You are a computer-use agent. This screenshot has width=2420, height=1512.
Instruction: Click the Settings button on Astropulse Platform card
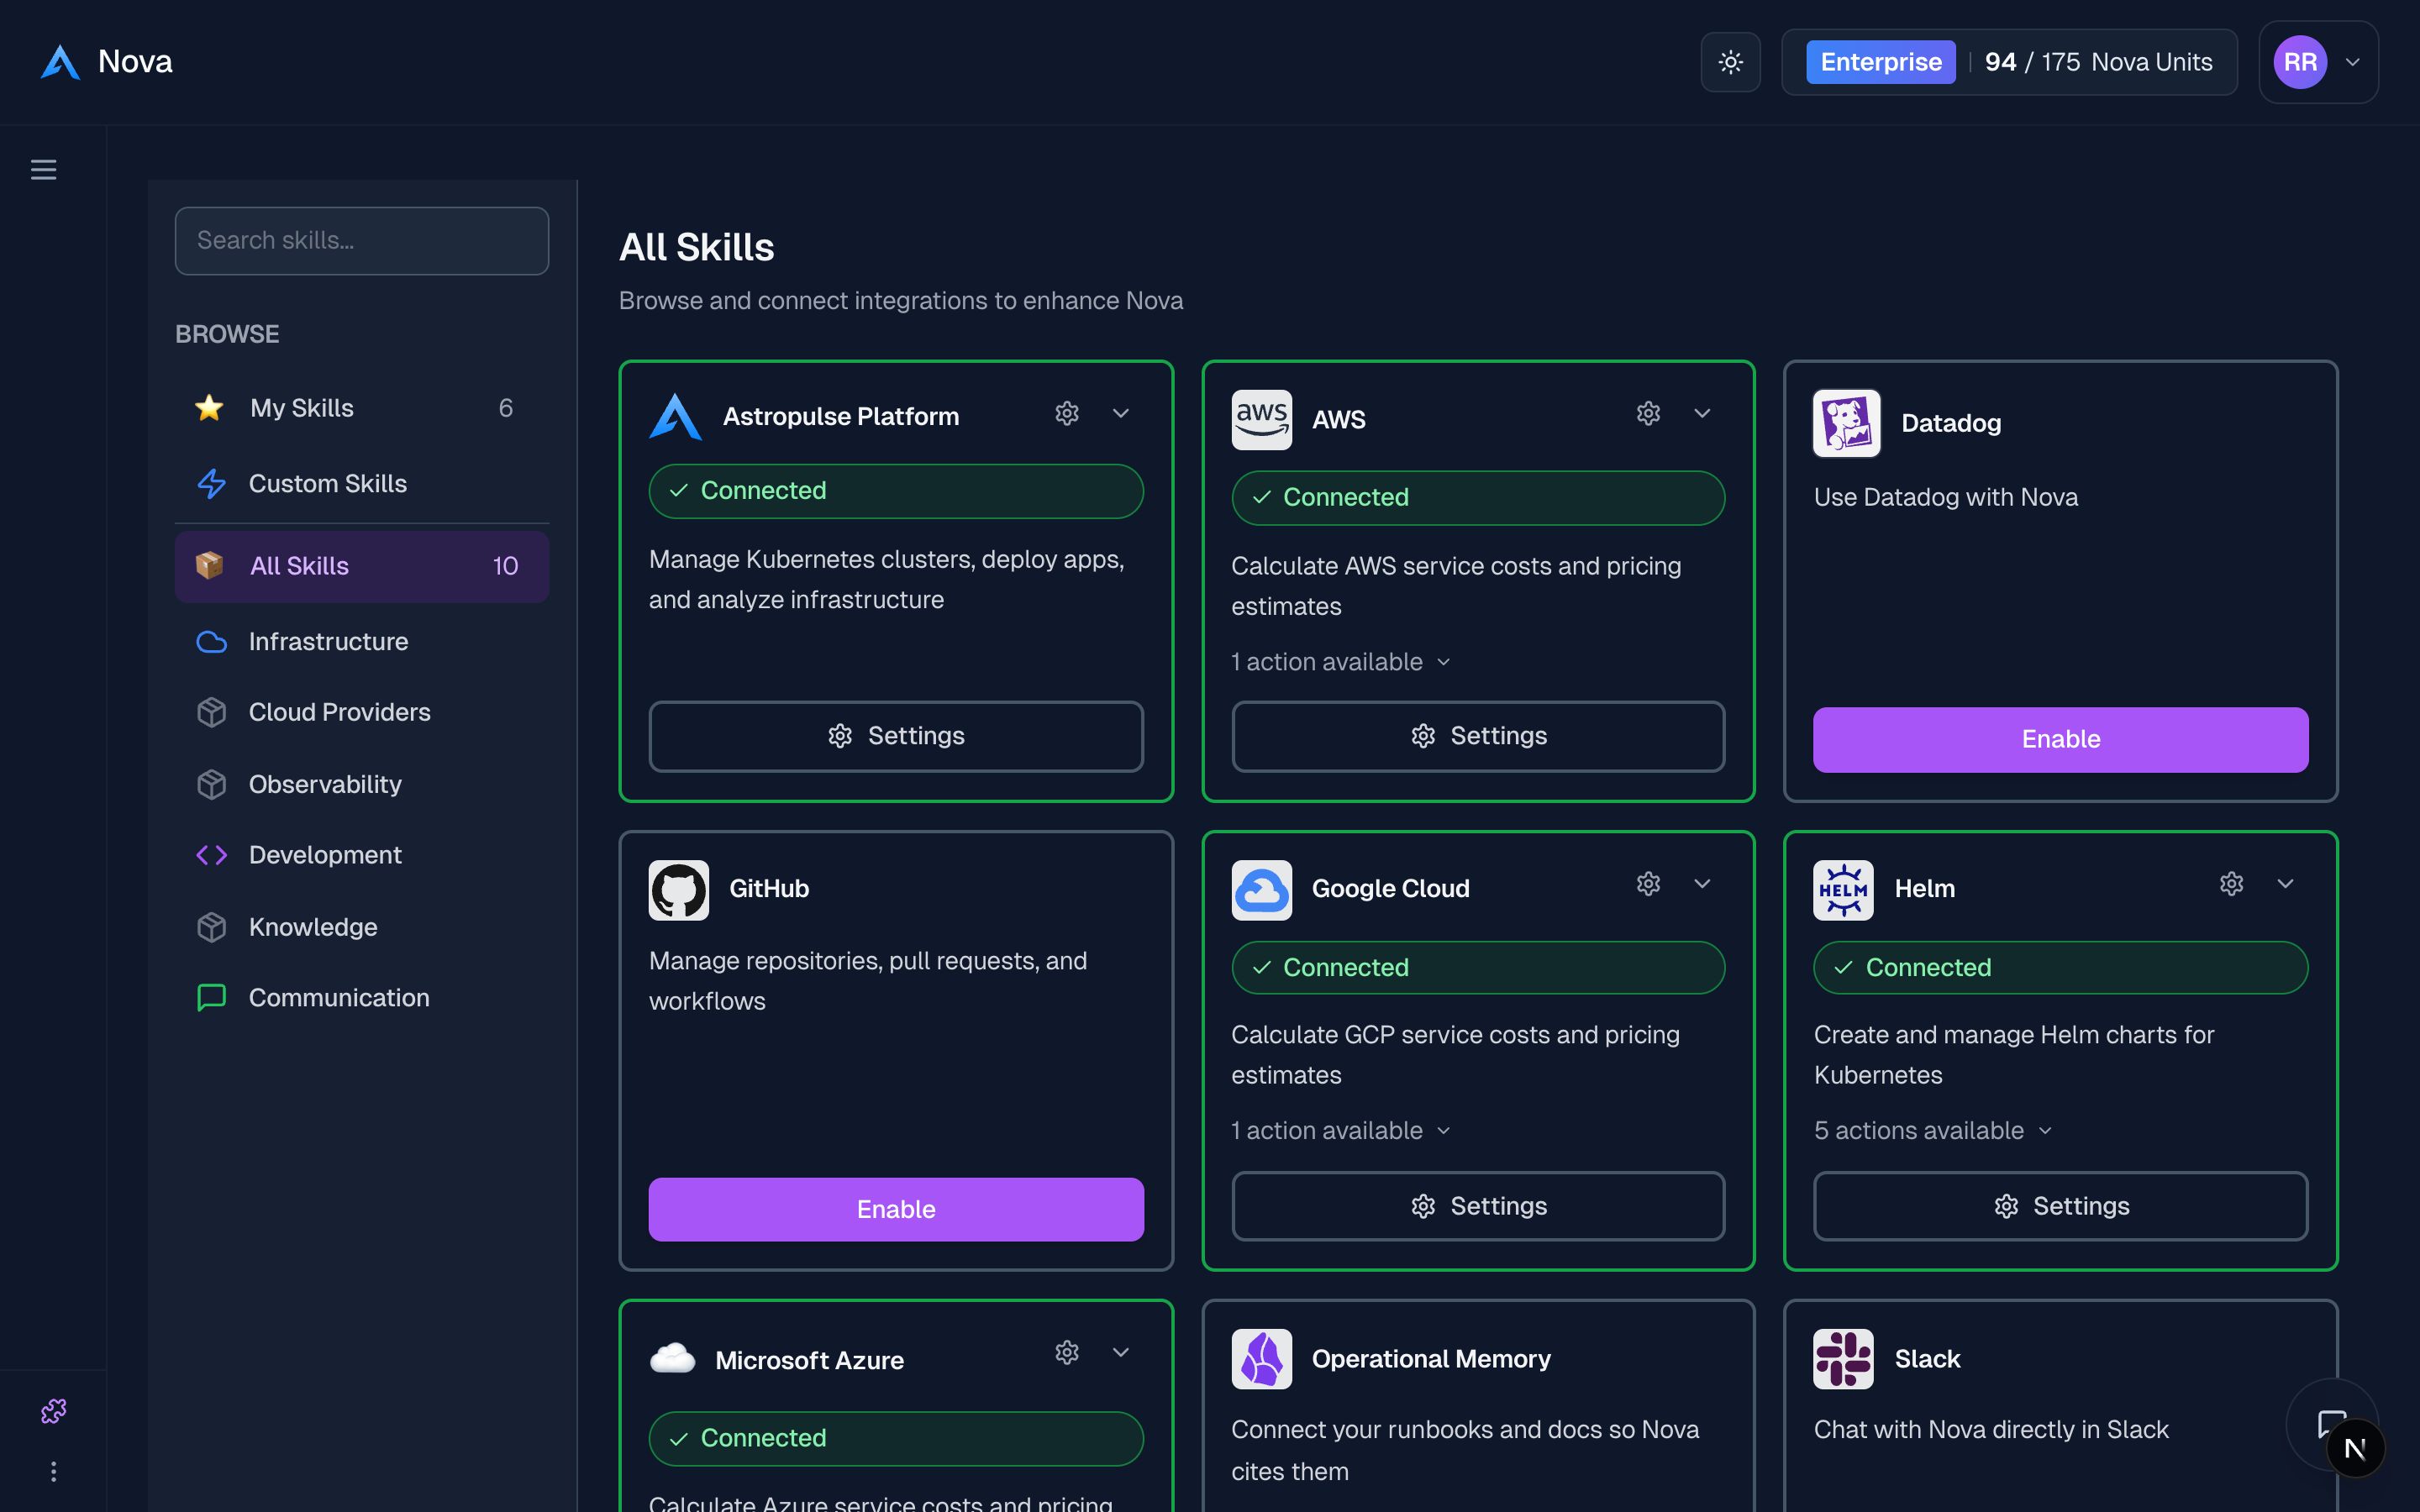896,736
